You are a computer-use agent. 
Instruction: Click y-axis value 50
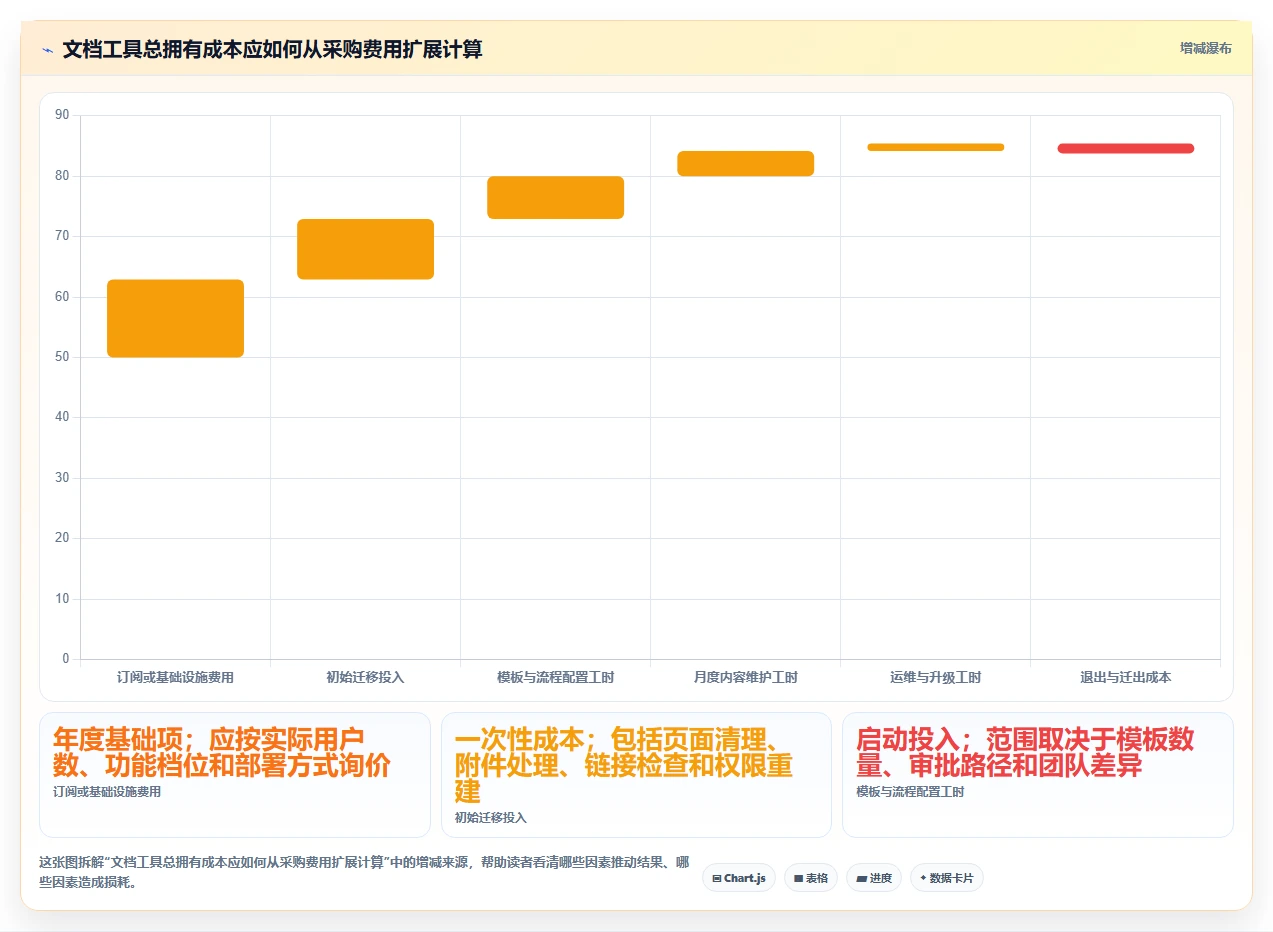point(62,357)
